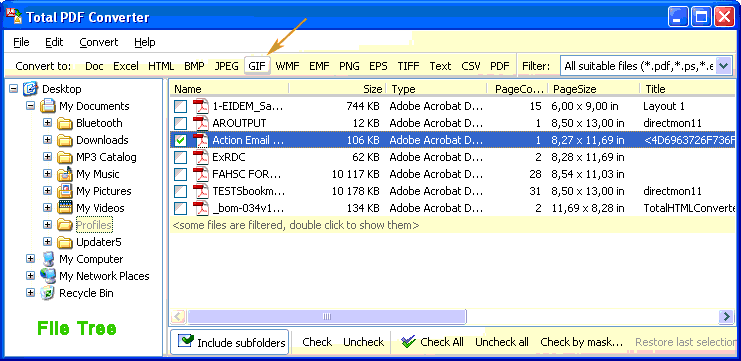The width and height of the screenshot is (741, 361).
Task: Convert to Excel format
Action: tap(126, 66)
